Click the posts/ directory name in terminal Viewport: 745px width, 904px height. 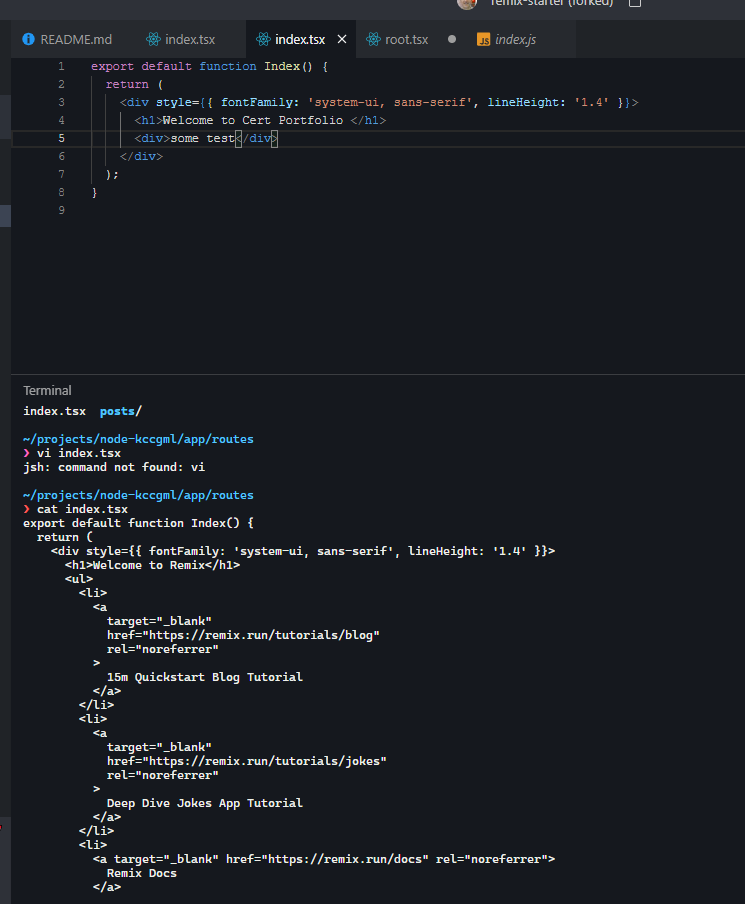click(119, 410)
